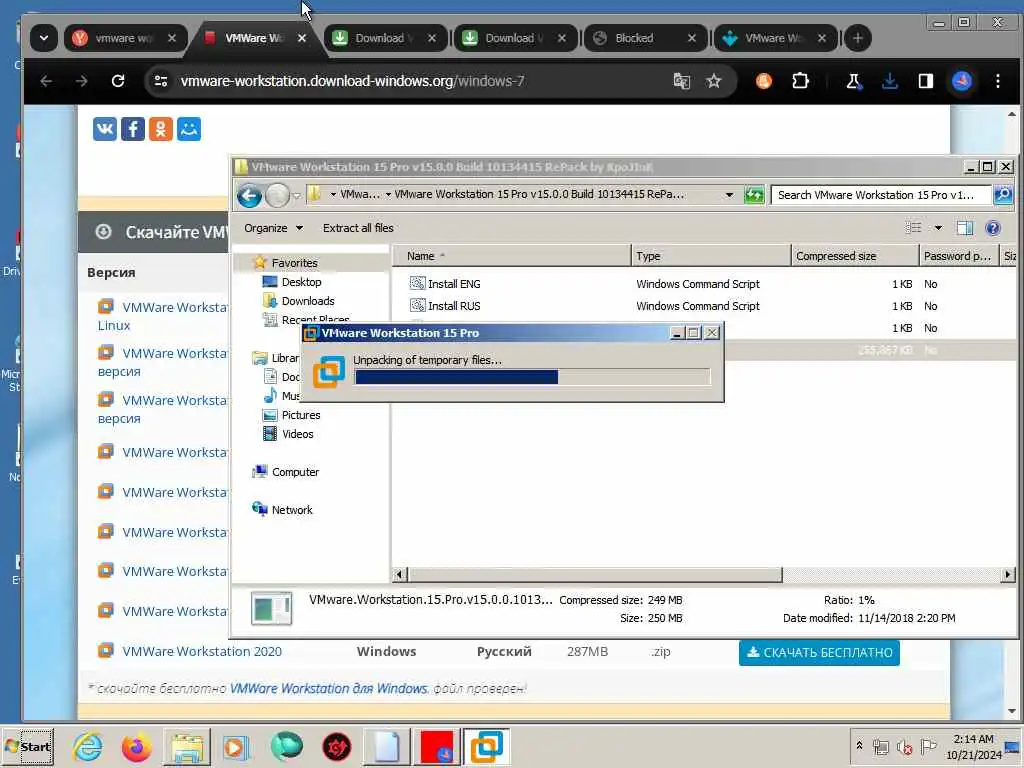
Task: Open Chrome three-dot menu
Action: [x=997, y=81]
